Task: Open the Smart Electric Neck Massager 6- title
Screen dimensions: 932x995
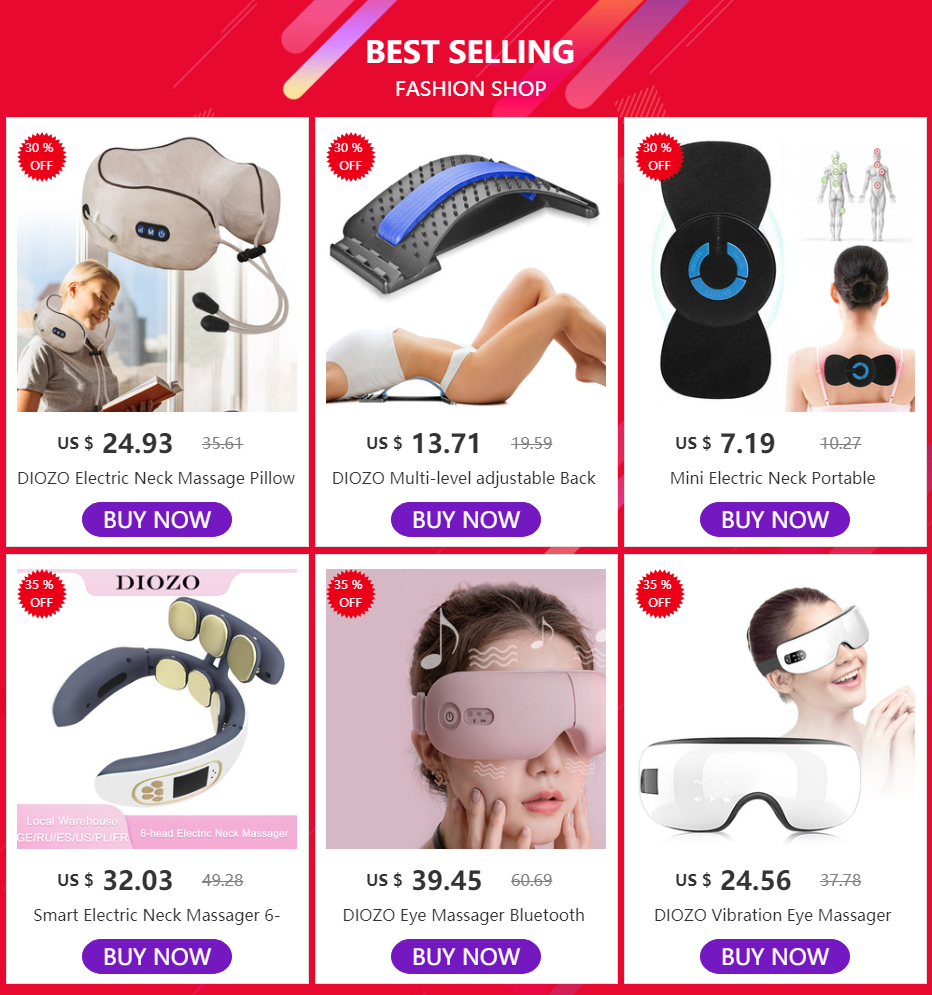Action: coord(157,915)
